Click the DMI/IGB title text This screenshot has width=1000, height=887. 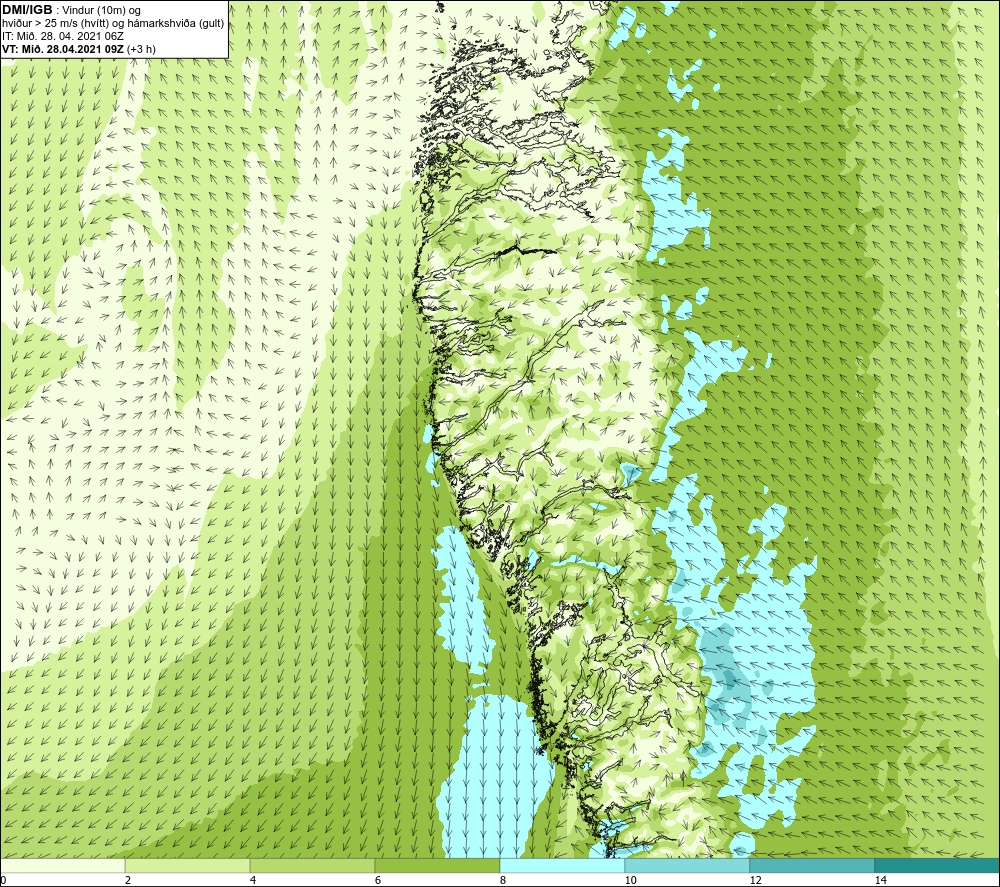pos(27,10)
